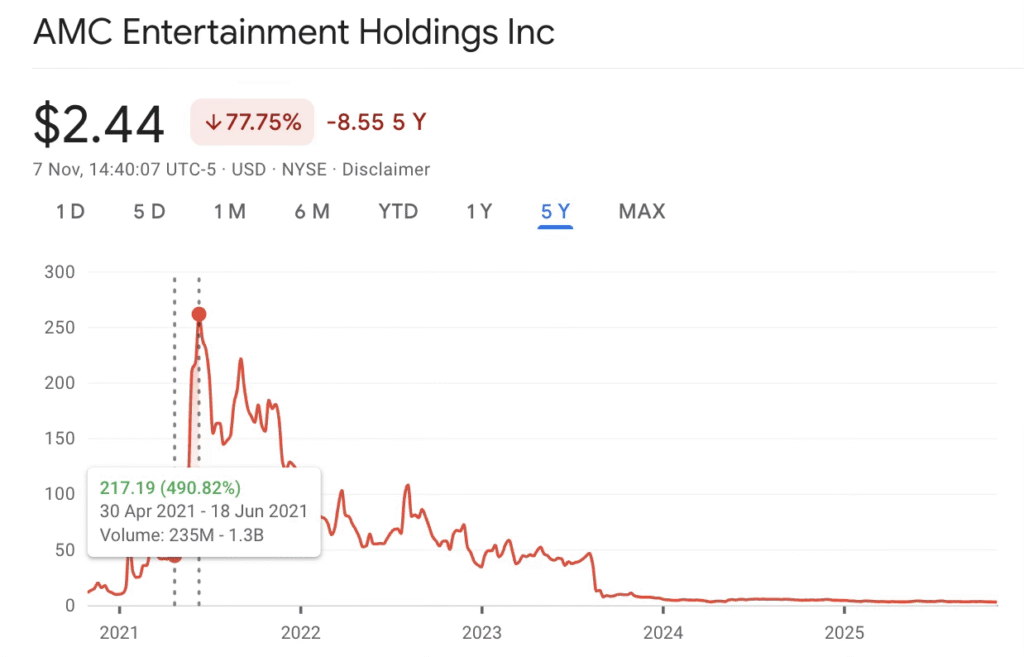1024x657 pixels.
Task: Choose the 1 M chart range
Action: click(230, 211)
